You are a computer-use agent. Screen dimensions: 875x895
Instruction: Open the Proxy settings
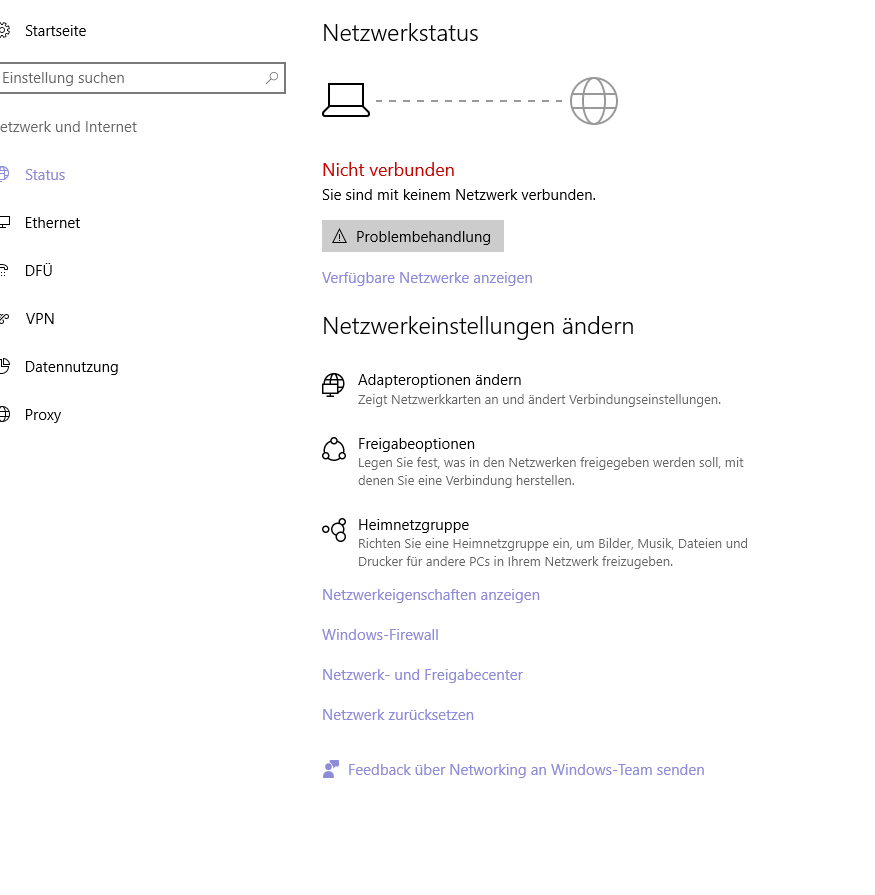point(43,414)
